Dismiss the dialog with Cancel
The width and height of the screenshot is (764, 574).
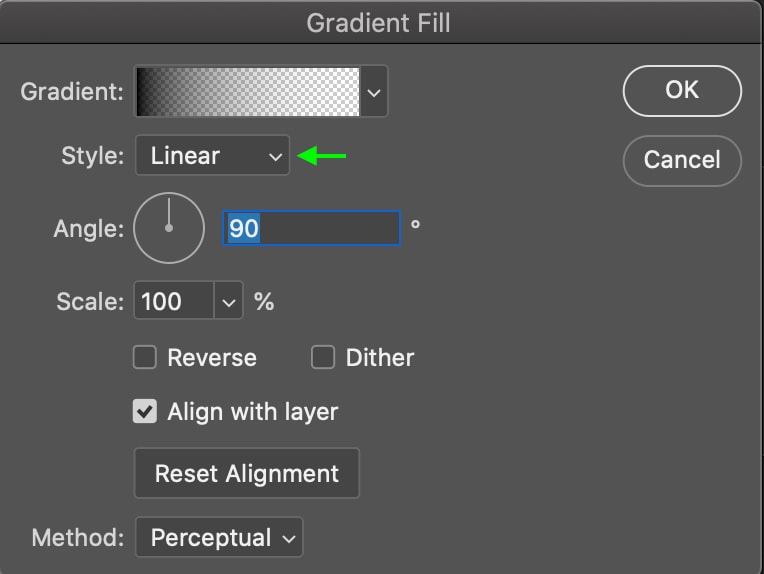[x=682, y=159]
